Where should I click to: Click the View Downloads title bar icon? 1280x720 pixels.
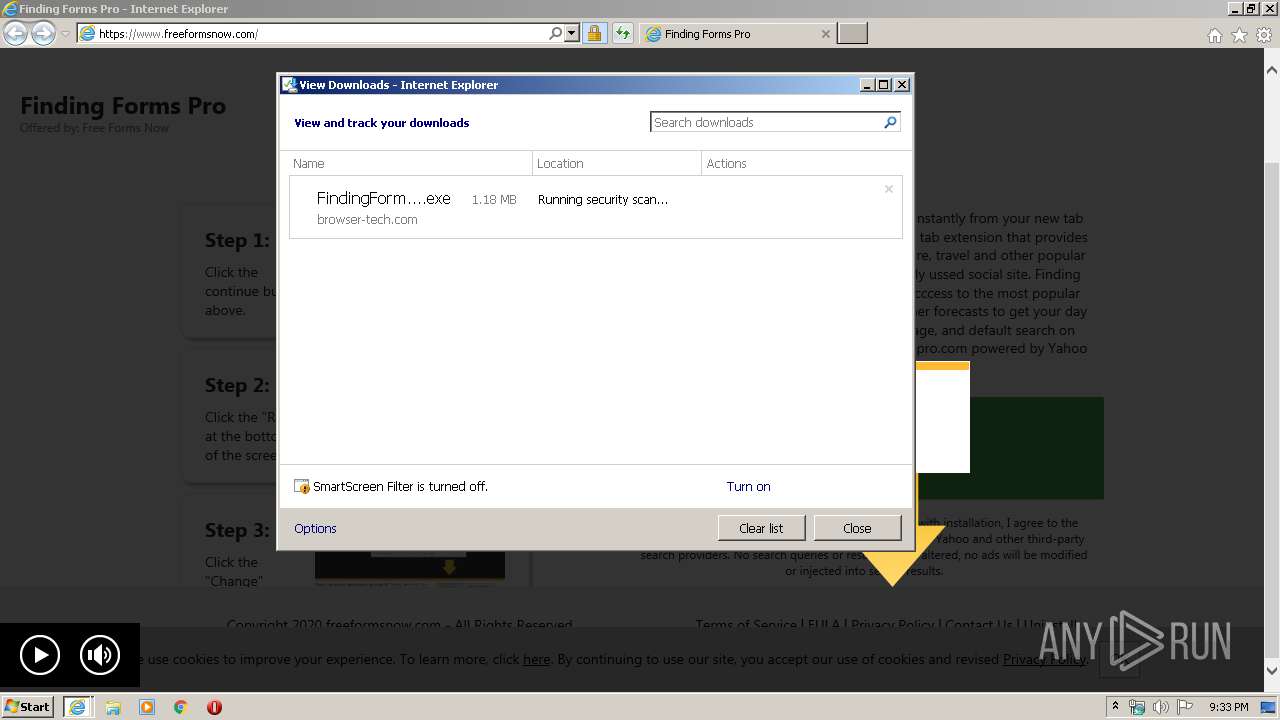tap(289, 85)
